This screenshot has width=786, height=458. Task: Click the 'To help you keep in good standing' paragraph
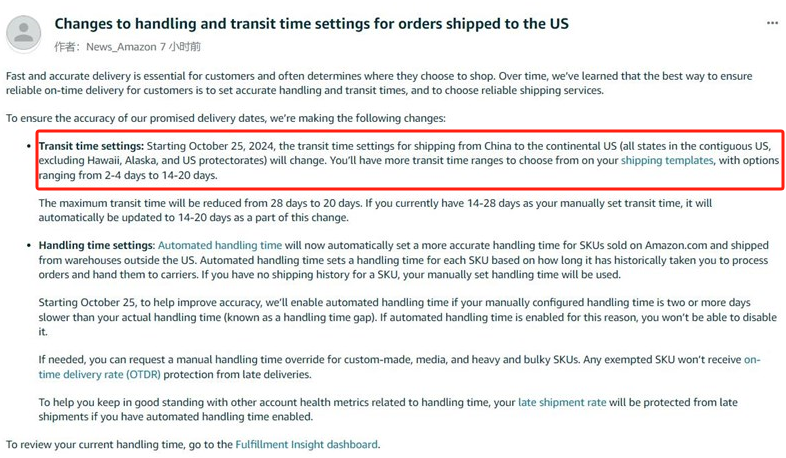[388, 409]
